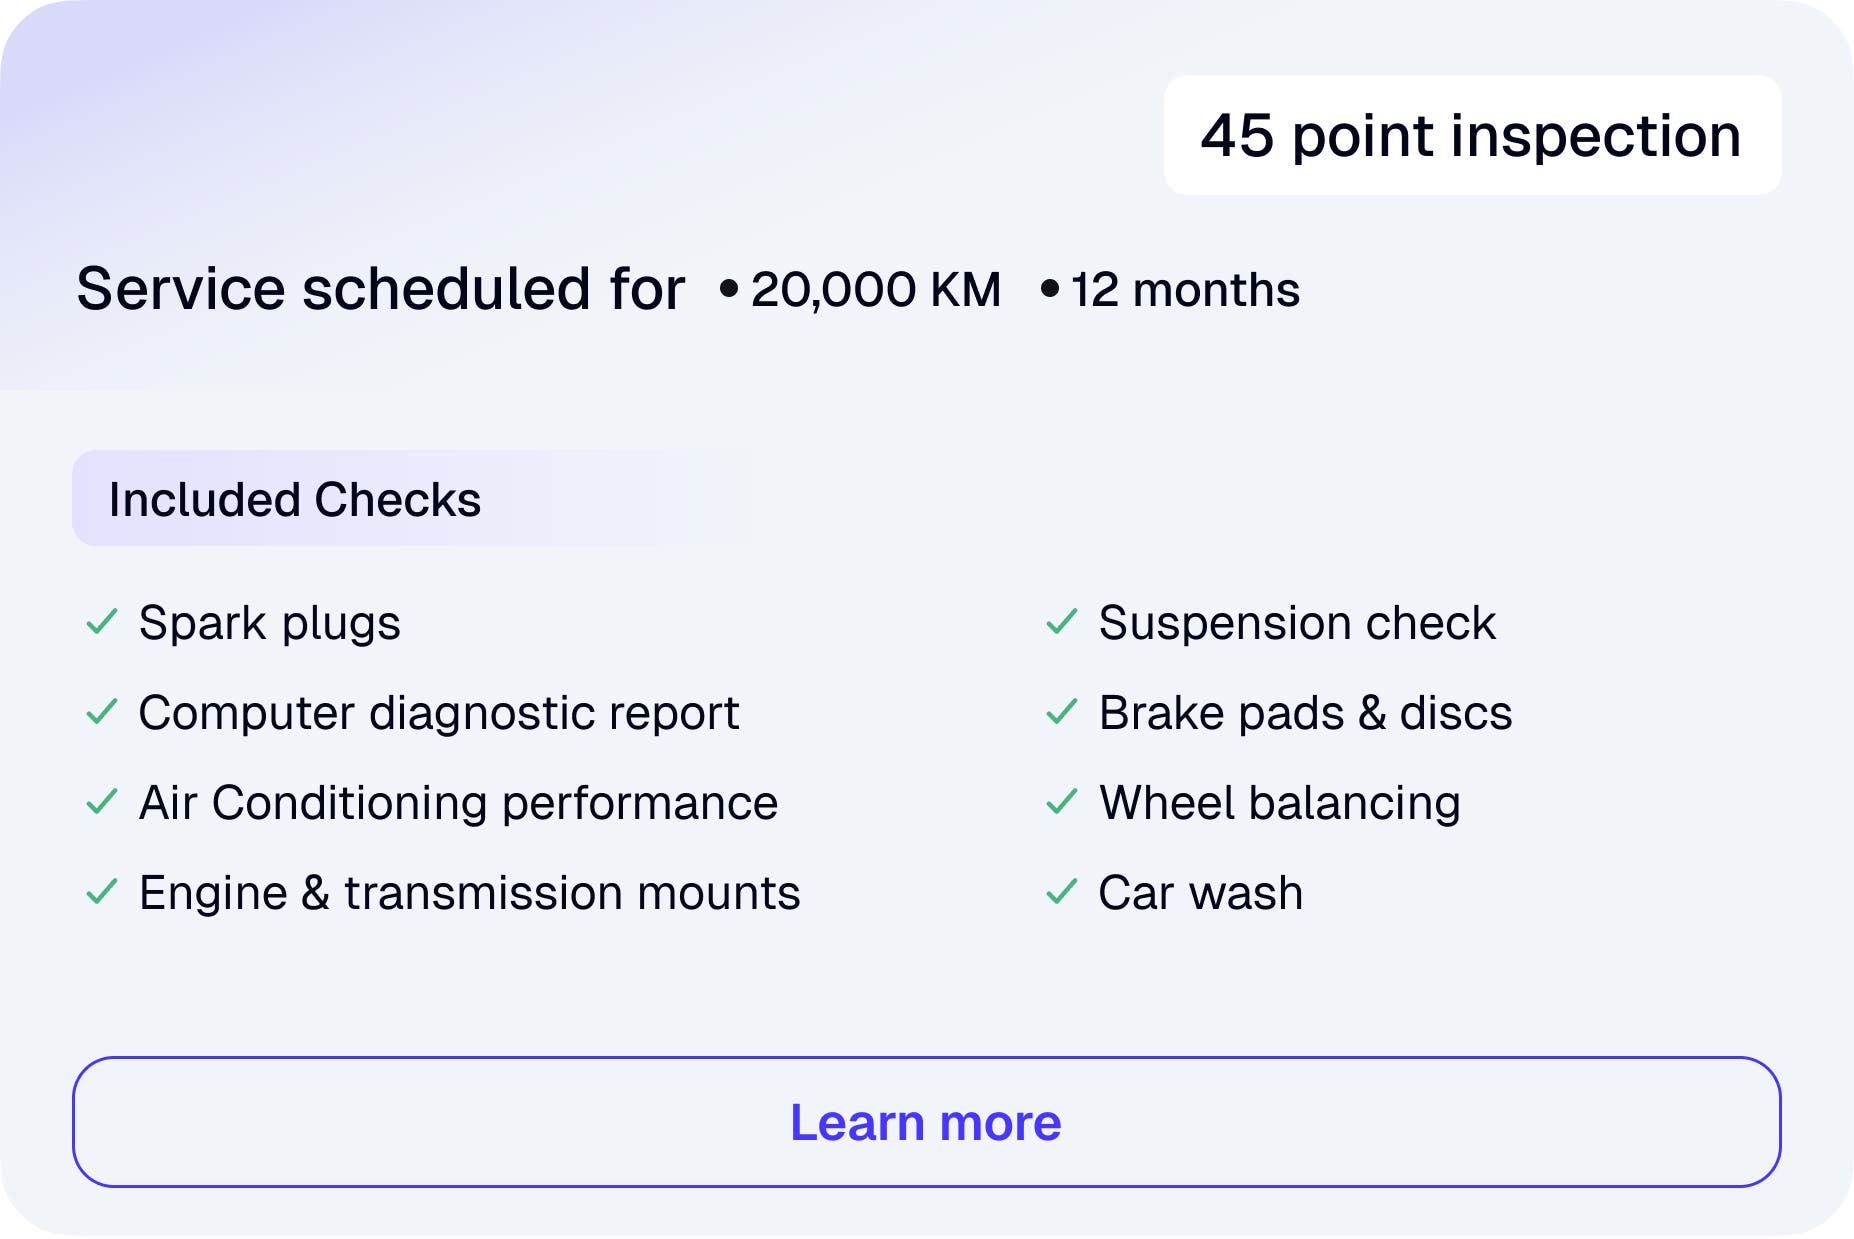Viewport: 1854px width, 1239px height.
Task: Click the checkmark next to Computer diagnostic report
Action: pos(102,712)
